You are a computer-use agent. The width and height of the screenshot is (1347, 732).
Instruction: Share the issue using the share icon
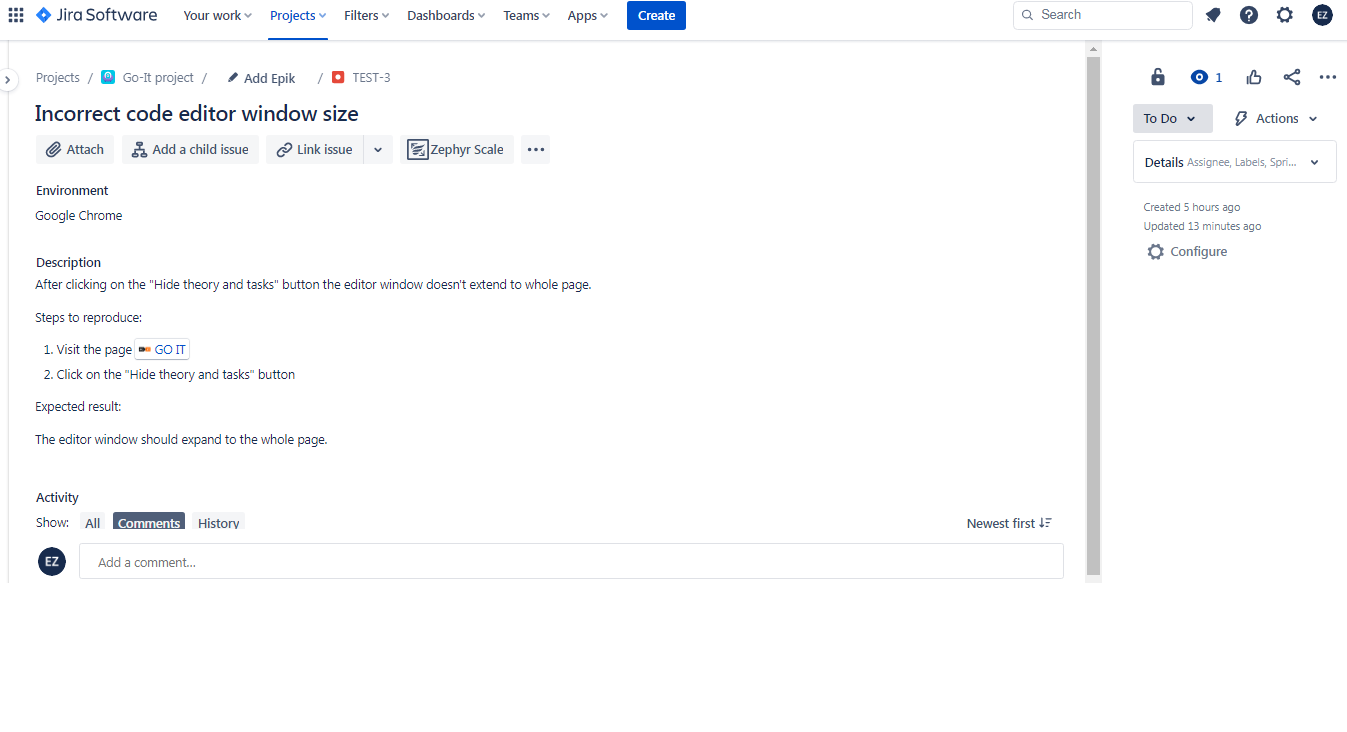[1291, 77]
